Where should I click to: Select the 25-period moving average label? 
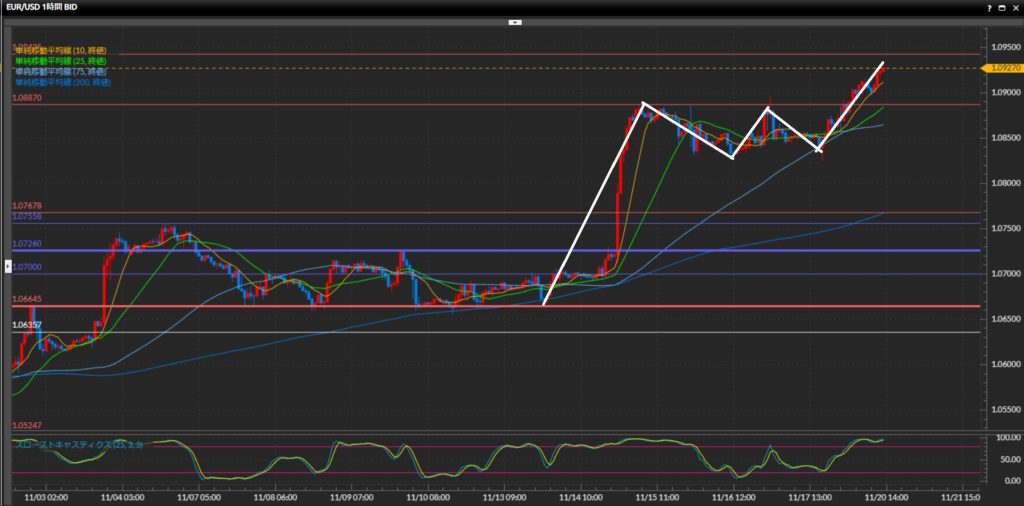click(x=60, y=61)
